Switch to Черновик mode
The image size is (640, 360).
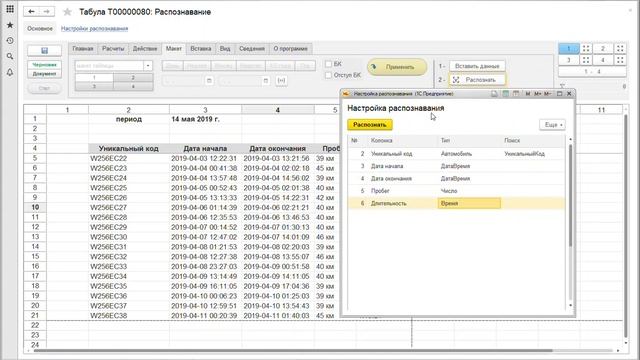point(44,65)
